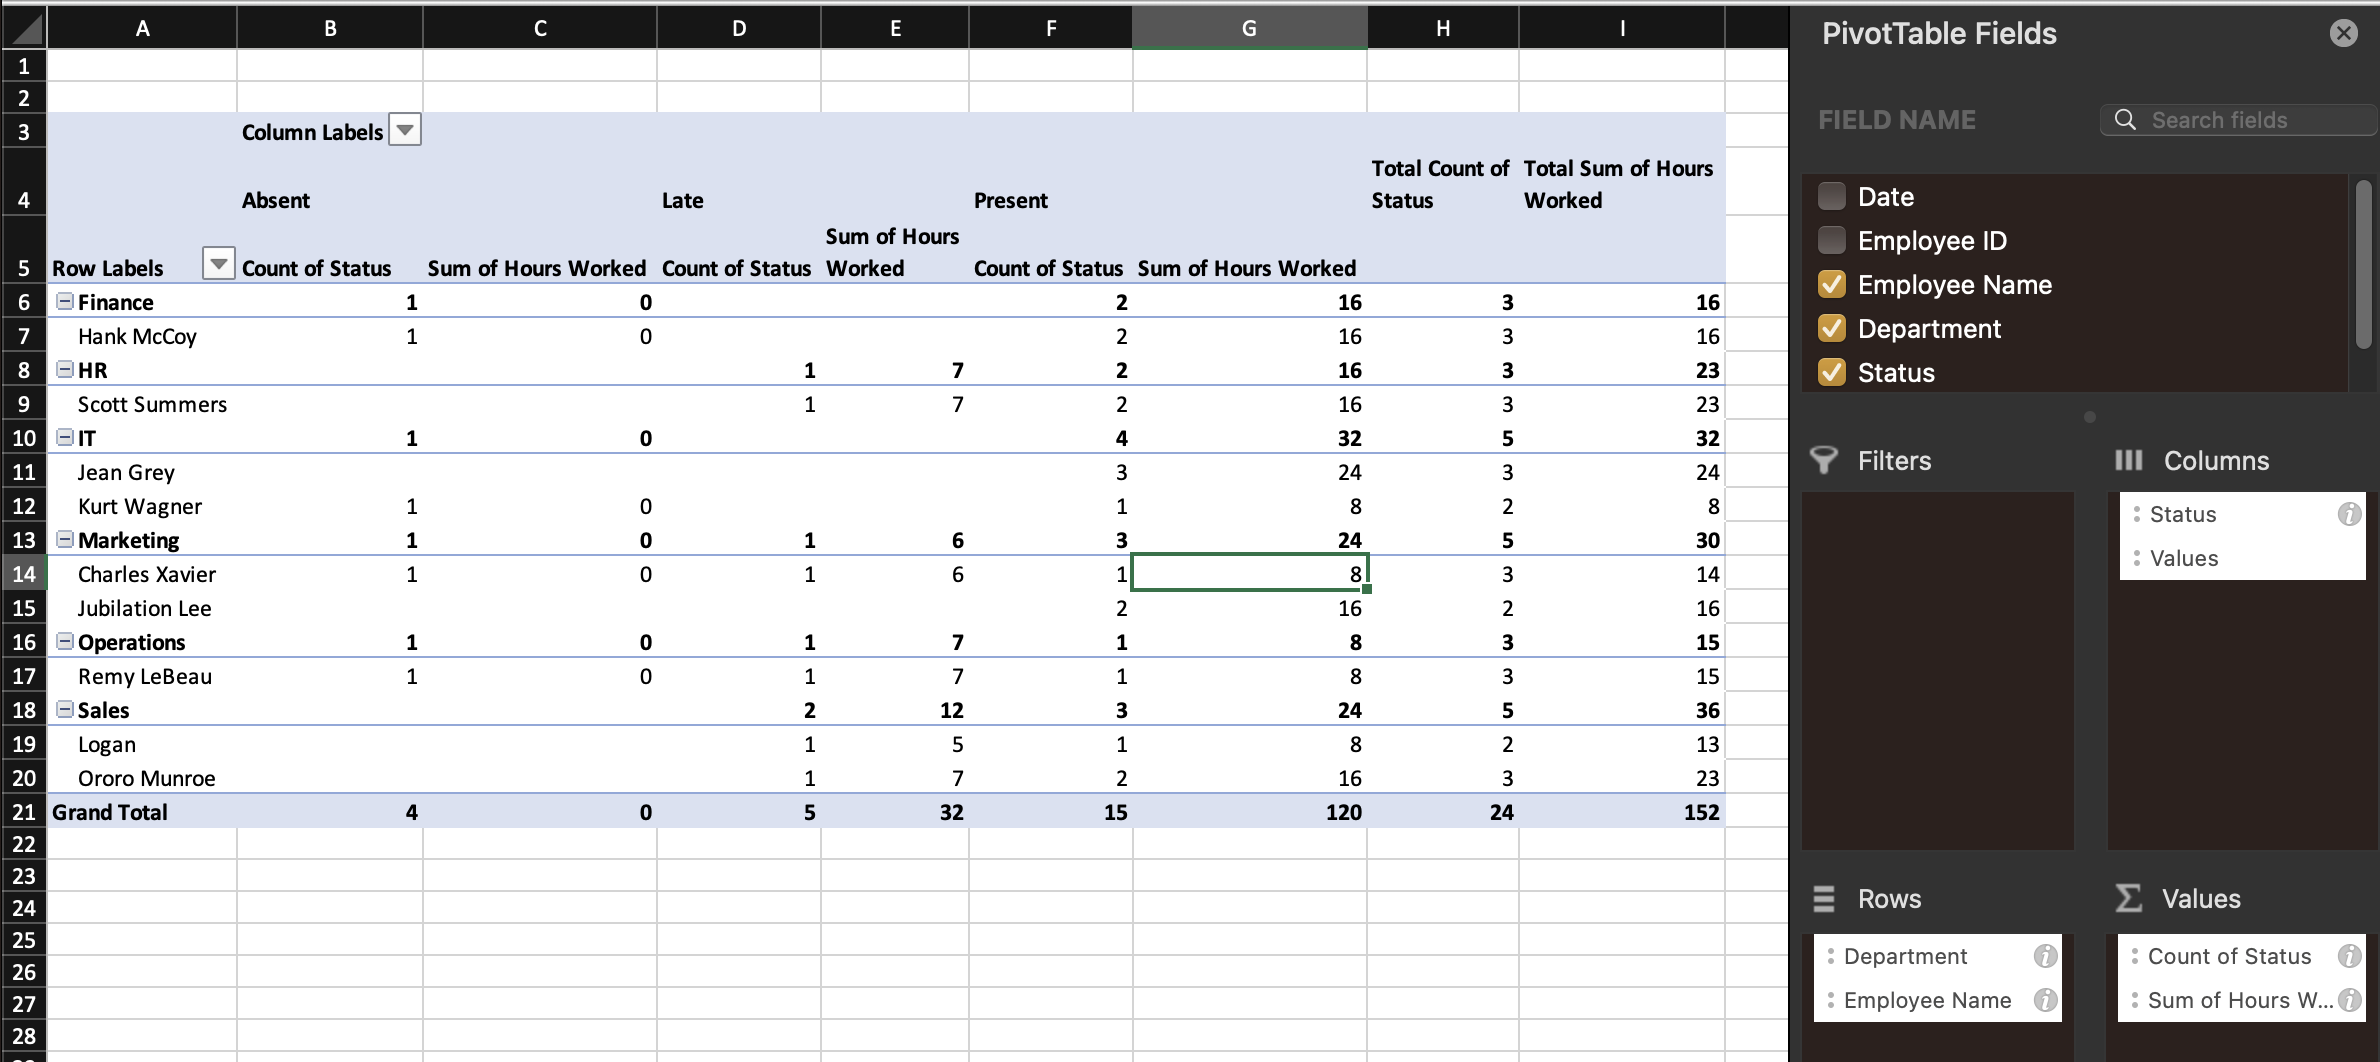
Task: Select column G header
Action: click(1249, 28)
